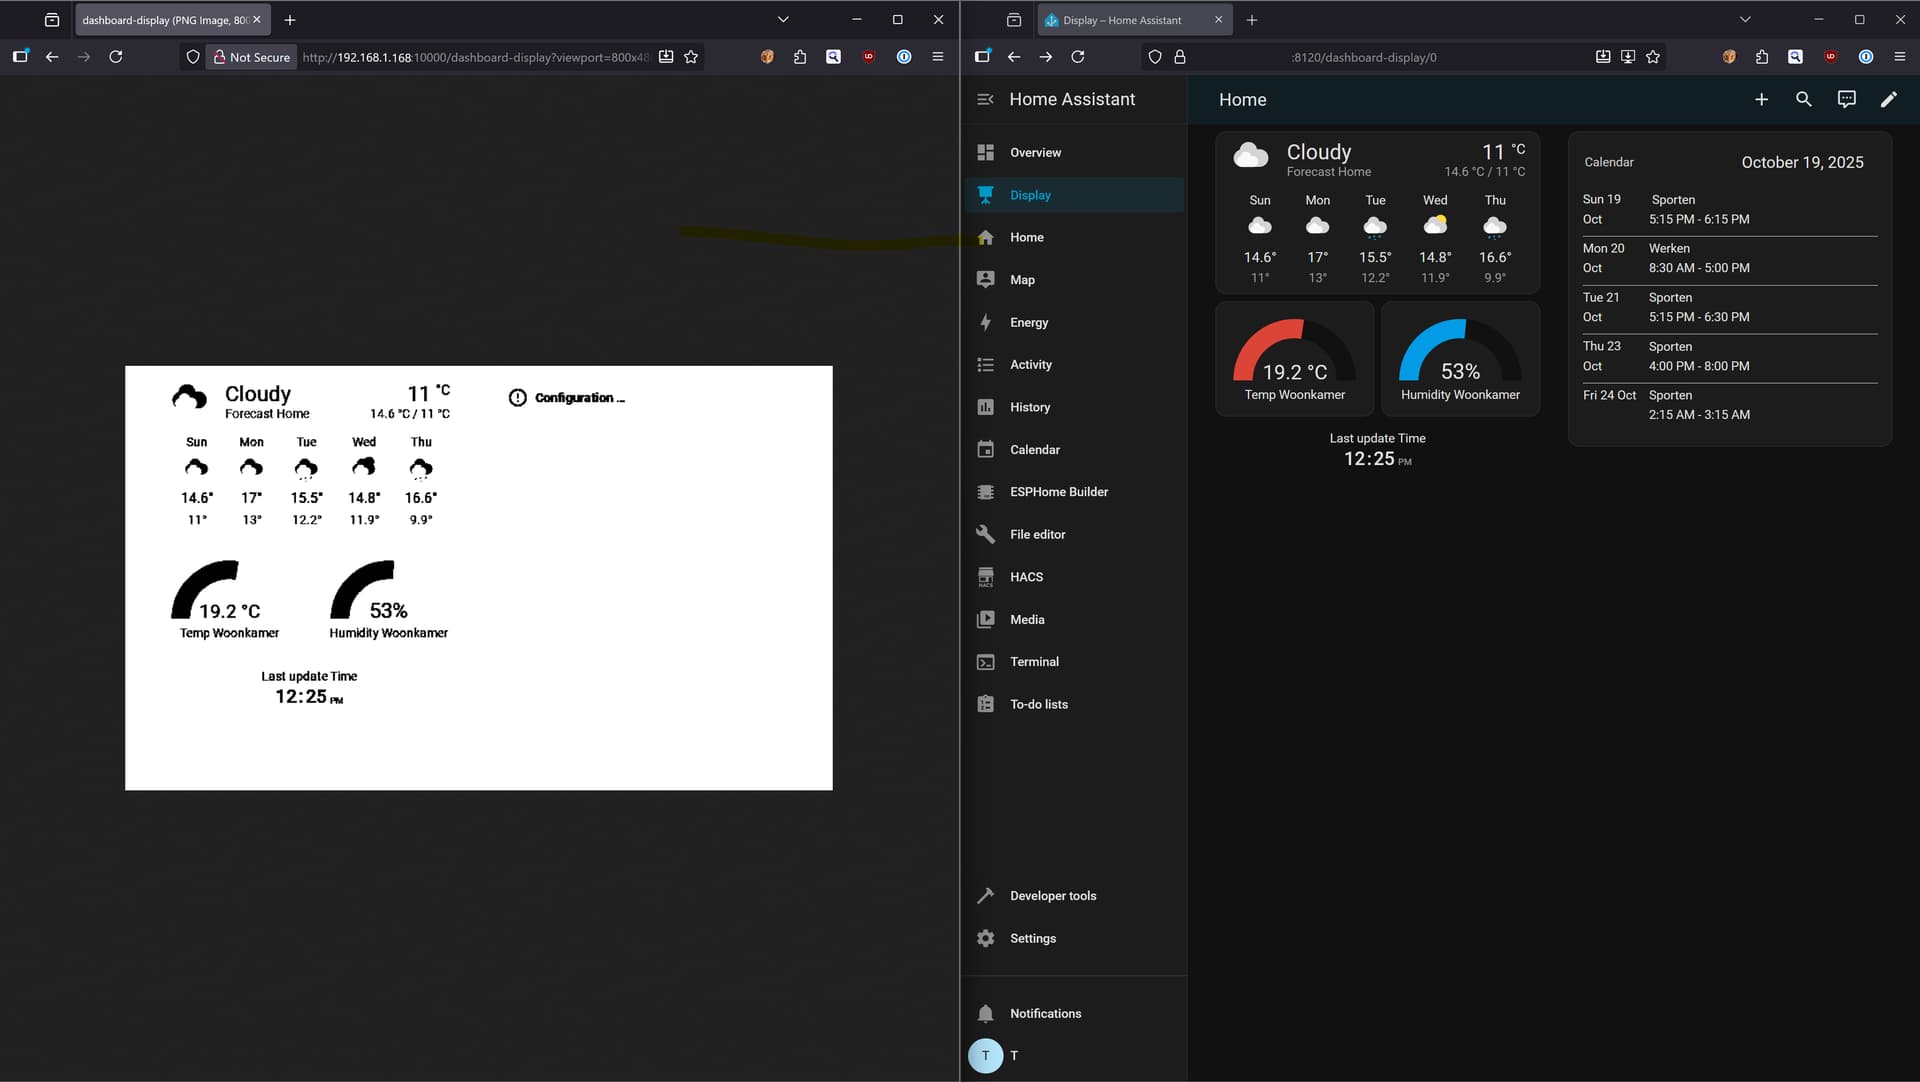Select Overview in the sidebar

pyautogui.click(x=1034, y=152)
